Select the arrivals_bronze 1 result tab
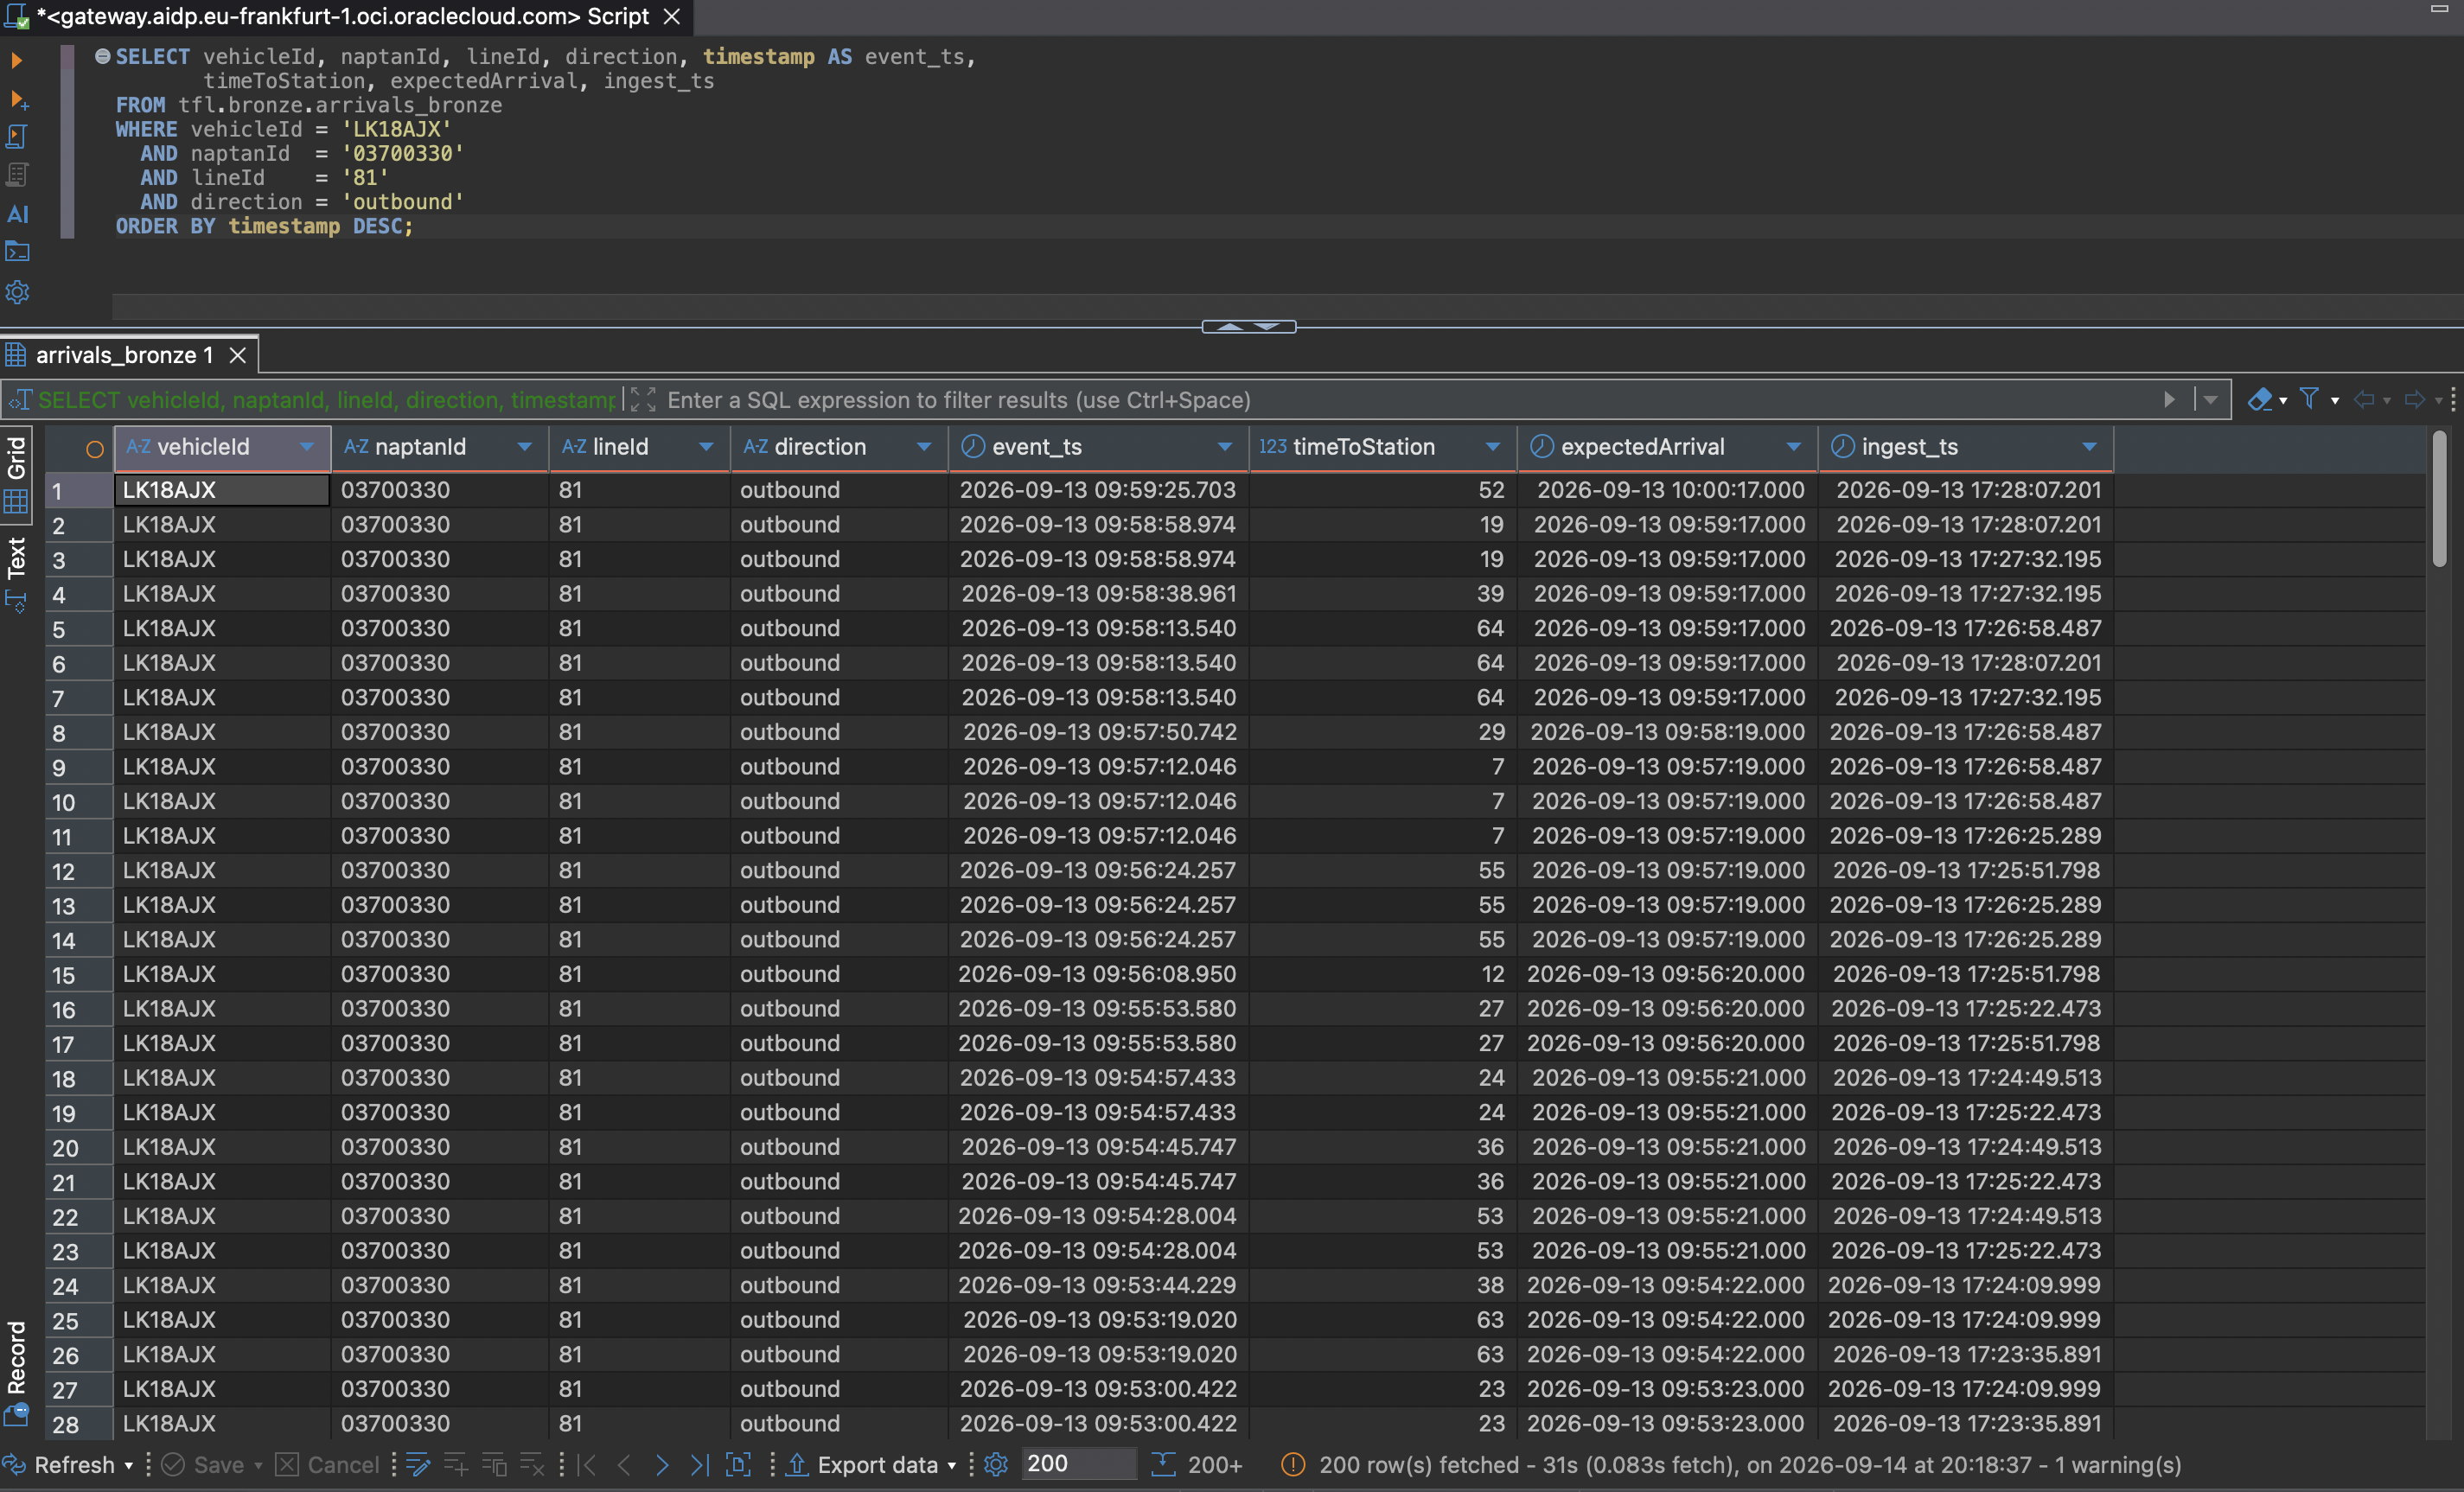This screenshot has width=2464, height=1492. coord(124,355)
